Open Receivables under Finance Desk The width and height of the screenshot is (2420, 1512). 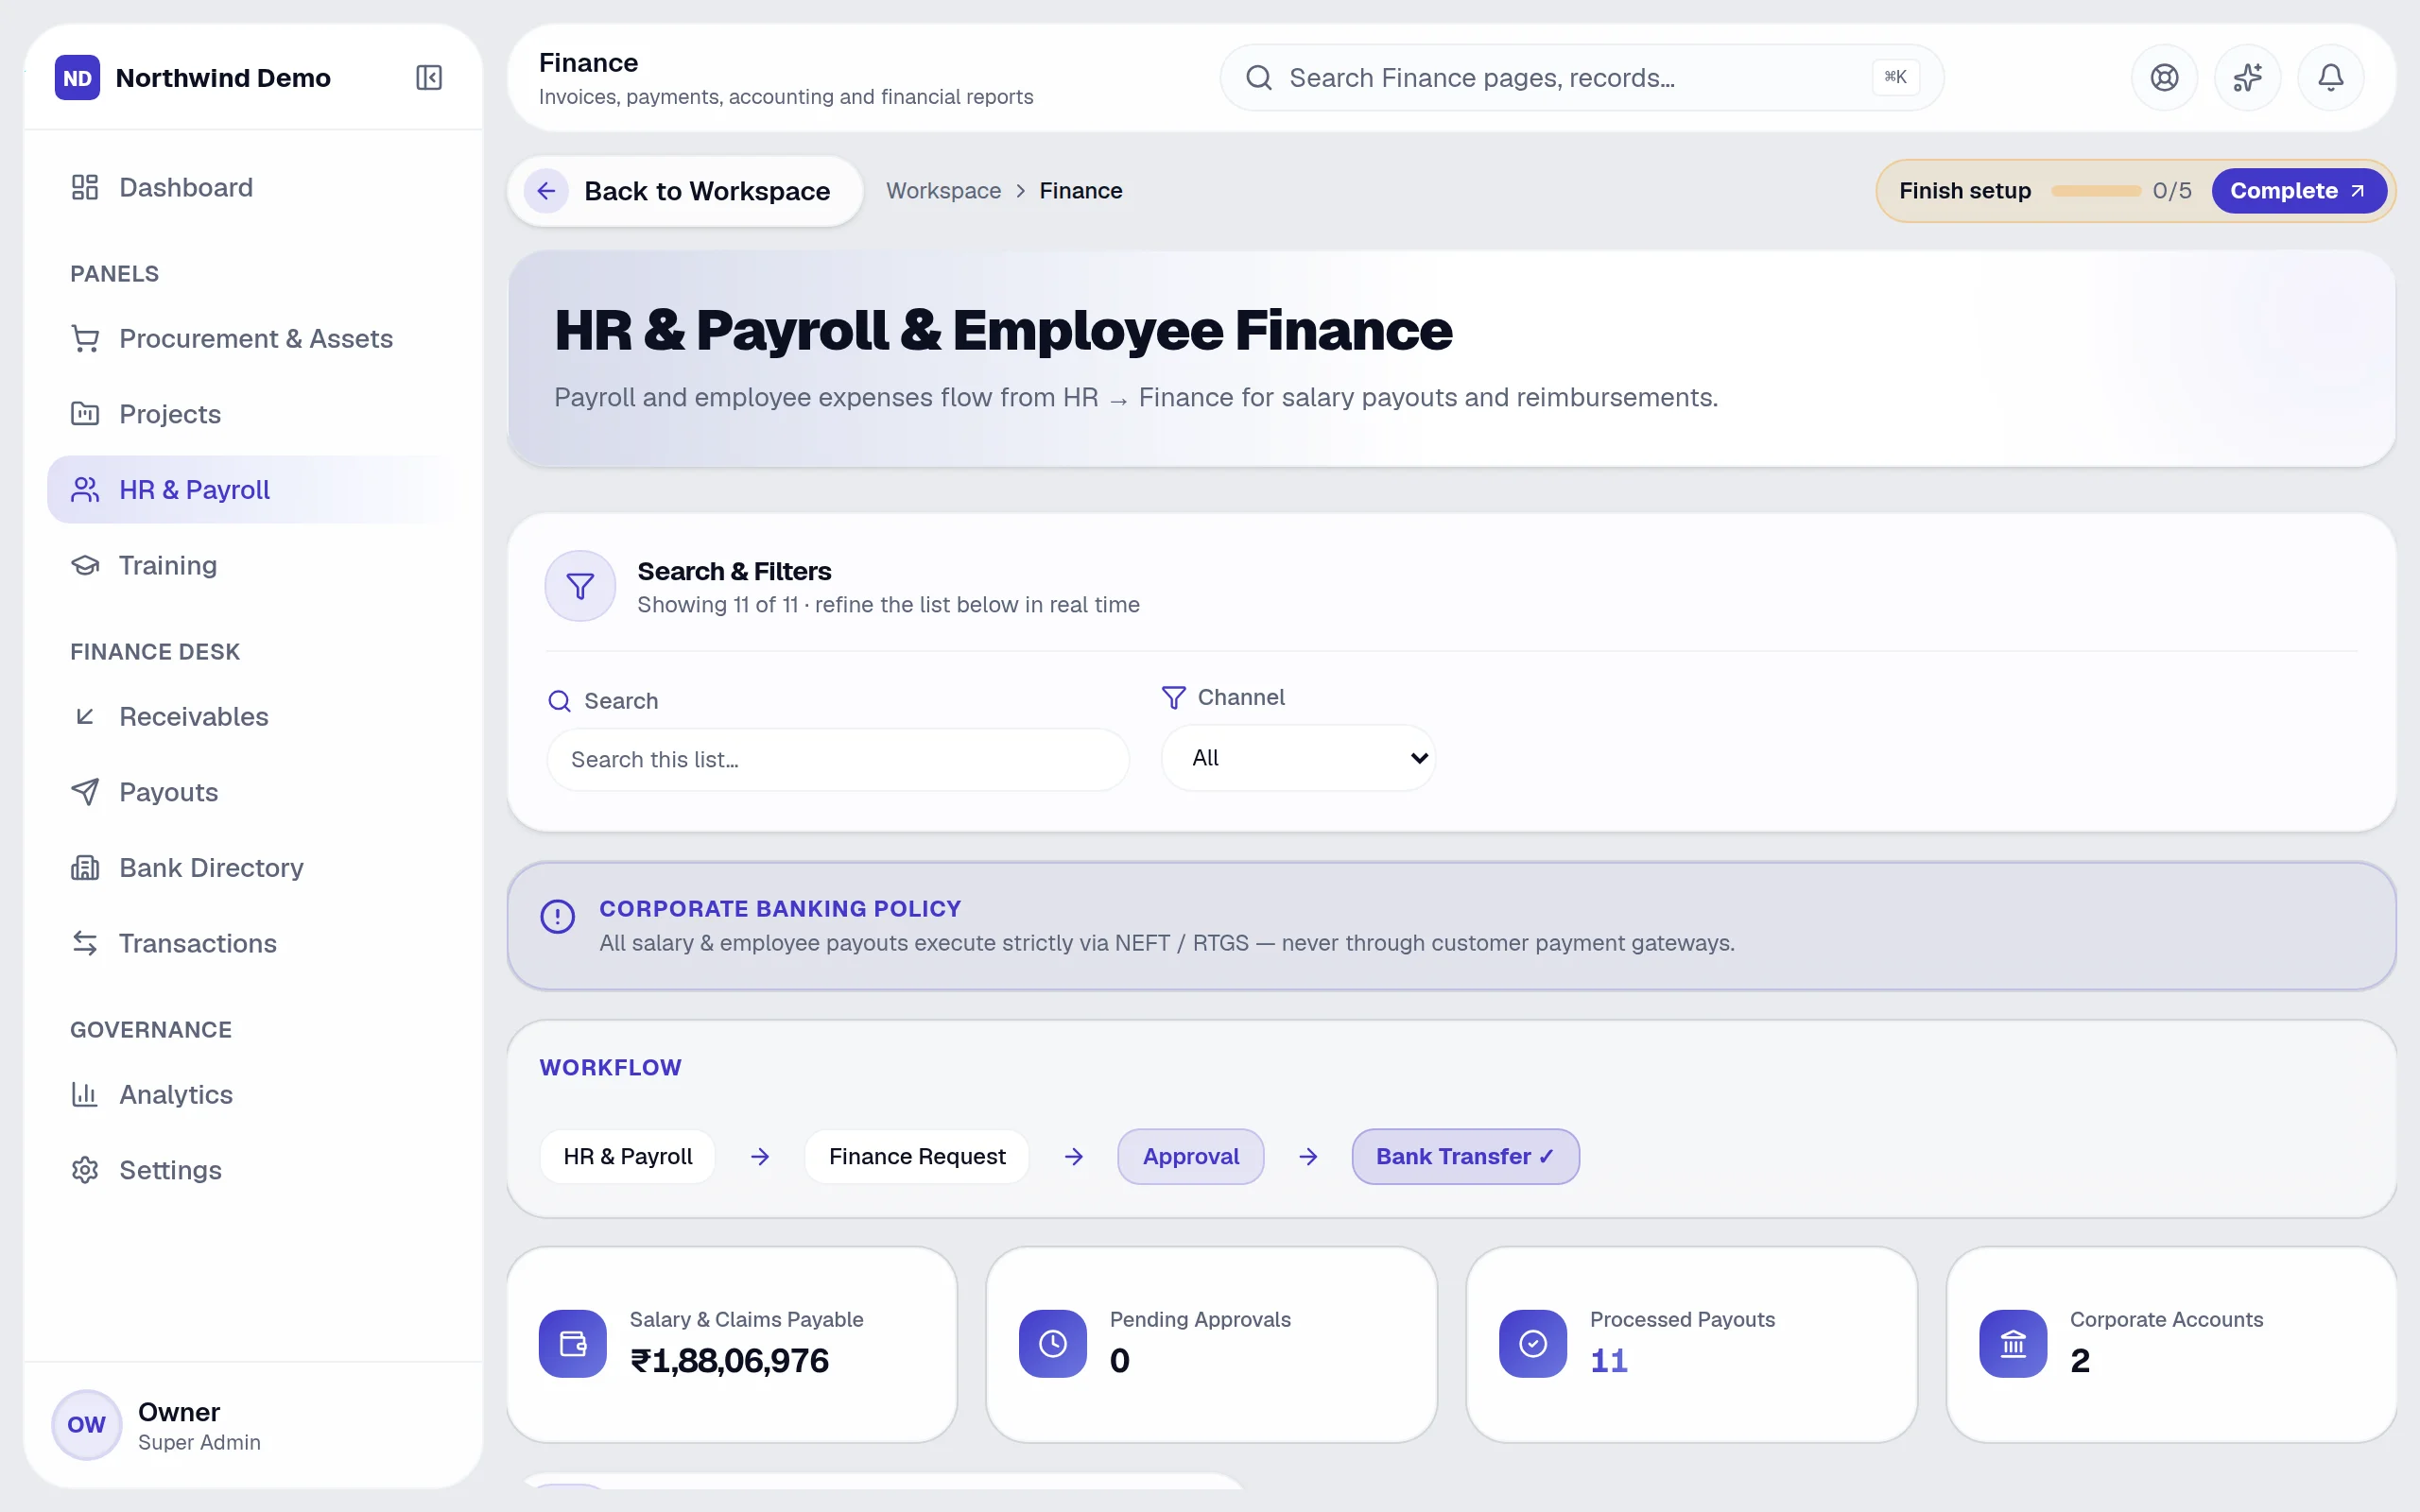[252, 716]
